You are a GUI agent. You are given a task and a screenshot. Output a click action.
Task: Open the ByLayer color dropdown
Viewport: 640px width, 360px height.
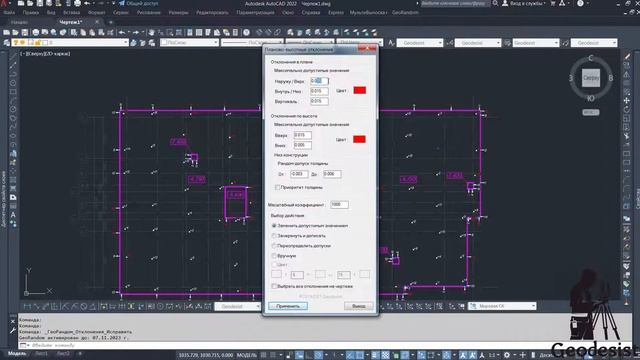[189, 42]
